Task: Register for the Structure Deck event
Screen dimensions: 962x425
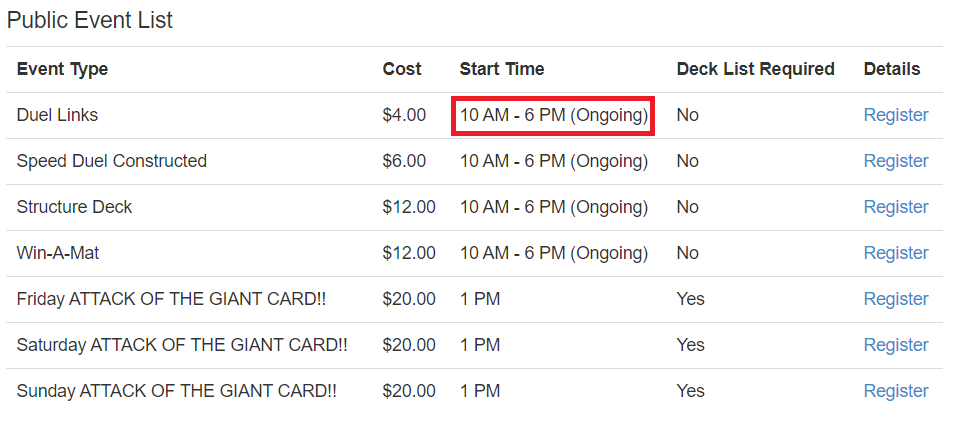Action: point(896,207)
